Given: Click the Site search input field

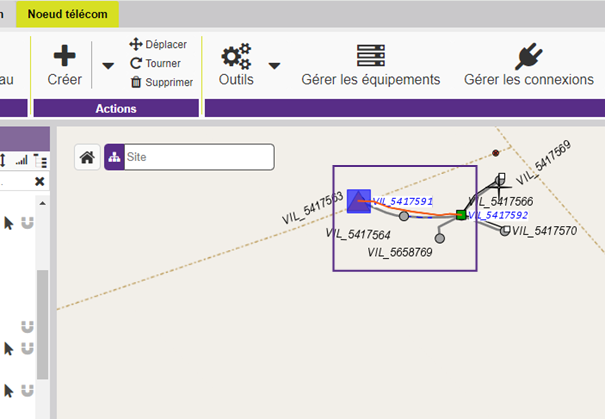Looking at the screenshot, I should (x=198, y=157).
